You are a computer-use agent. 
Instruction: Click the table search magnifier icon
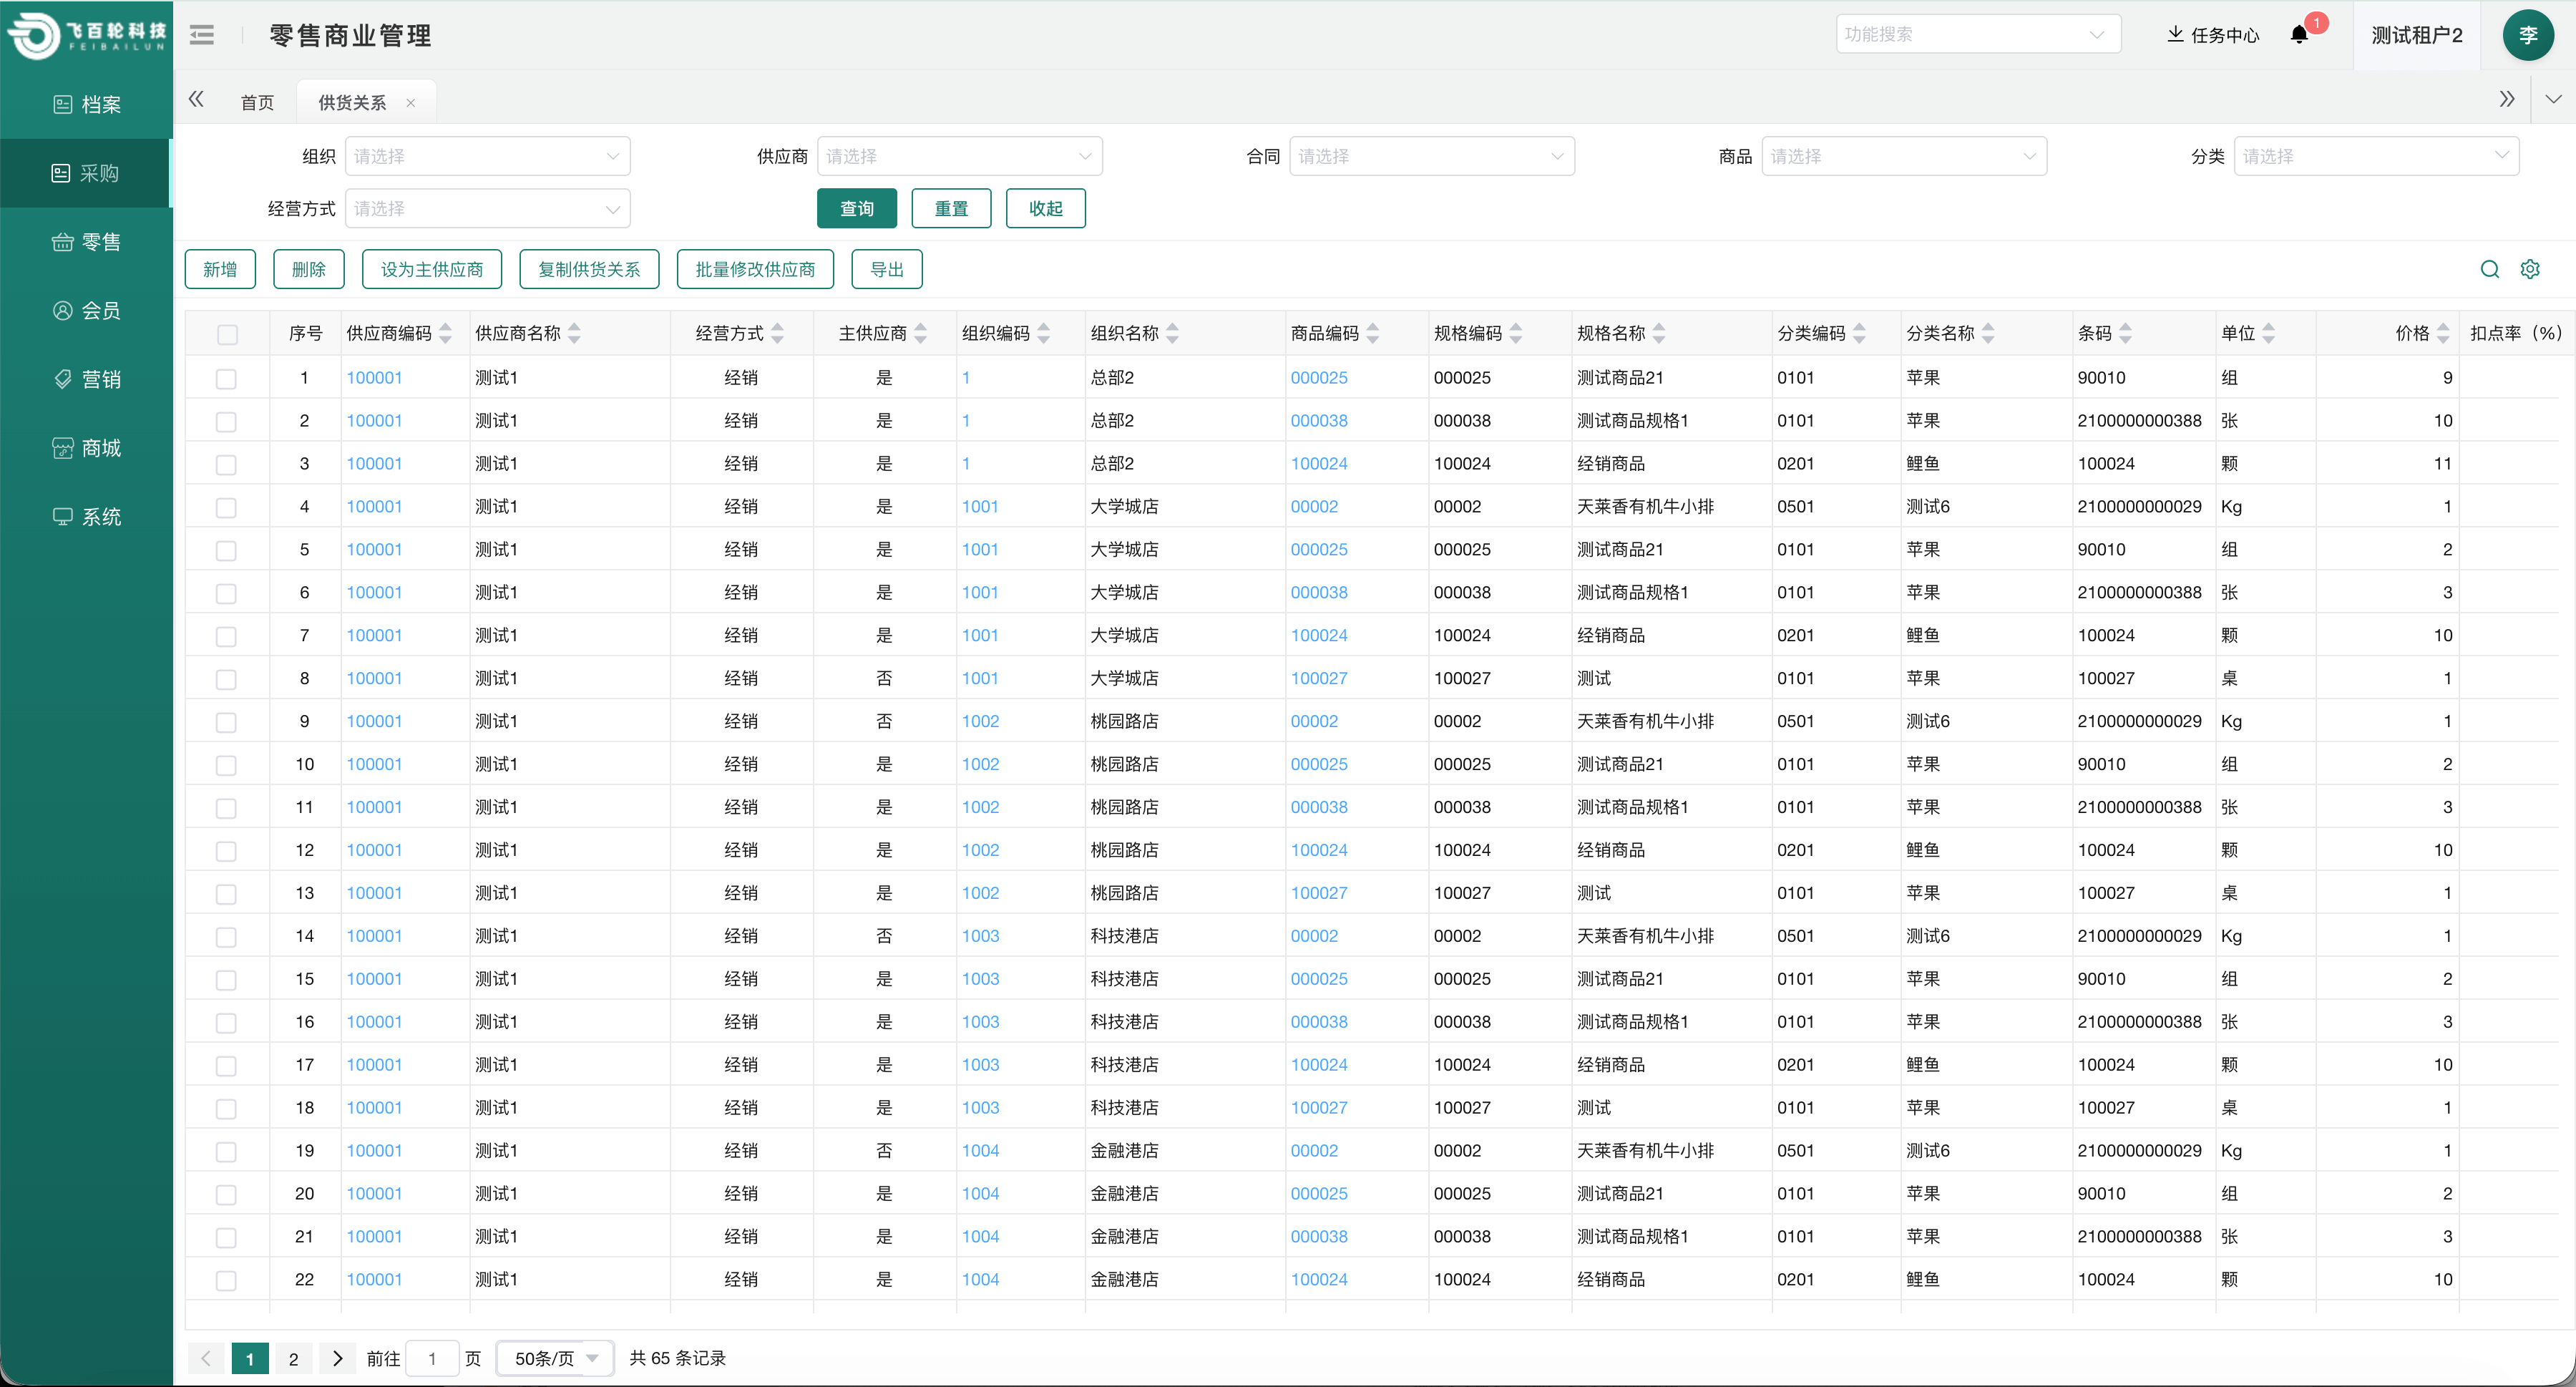coord(2489,269)
